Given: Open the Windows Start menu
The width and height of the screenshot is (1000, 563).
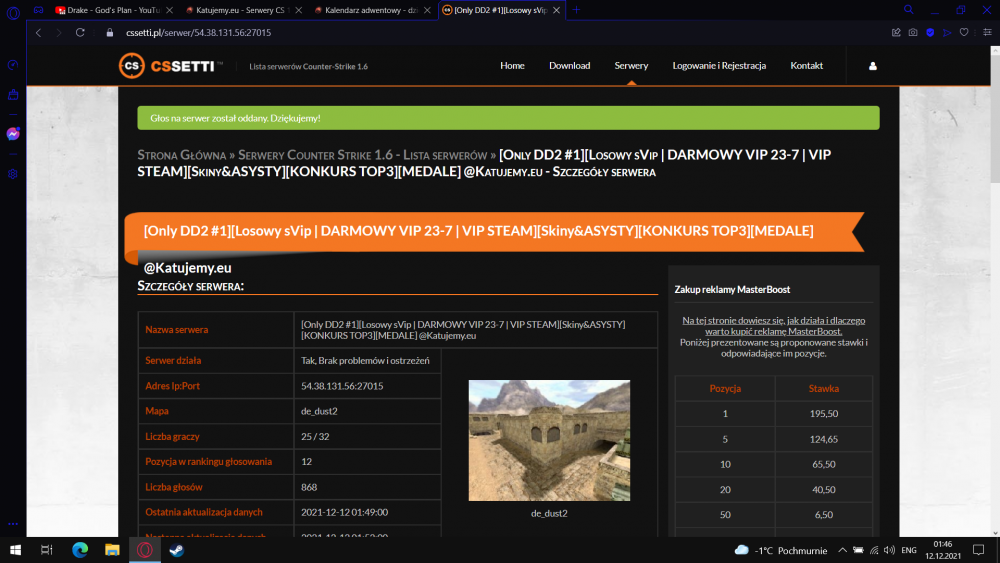Looking at the screenshot, I should tap(15, 550).
